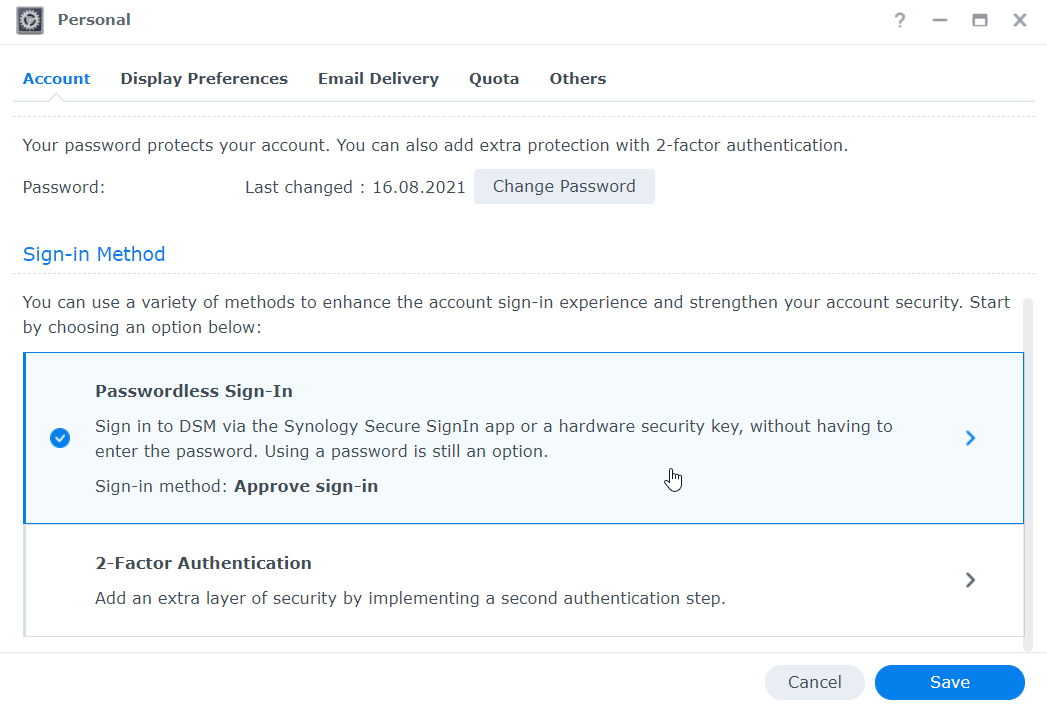Cancel the pending changes
Viewport: 1047px width, 708px height.
point(814,682)
